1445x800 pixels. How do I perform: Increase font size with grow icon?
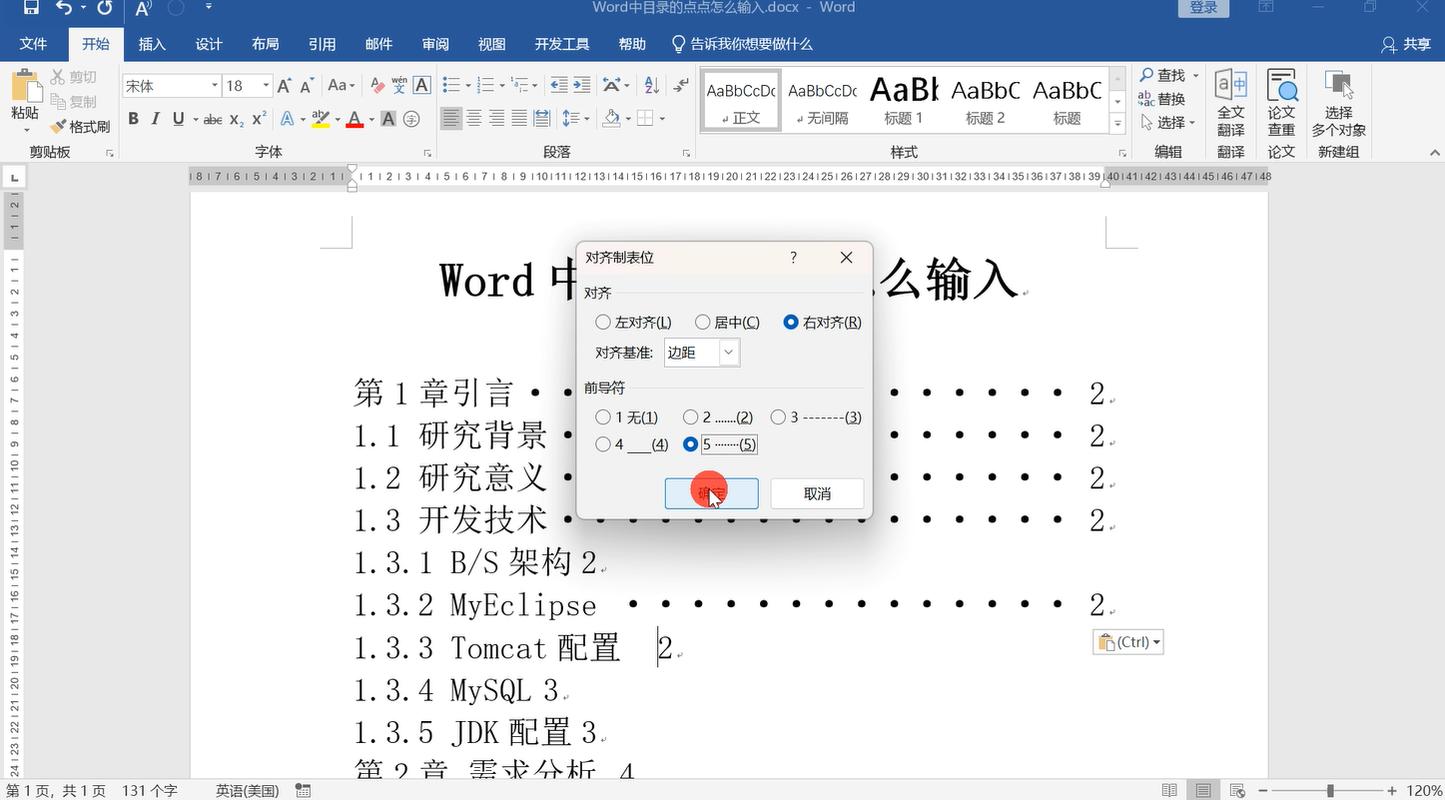point(284,86)
